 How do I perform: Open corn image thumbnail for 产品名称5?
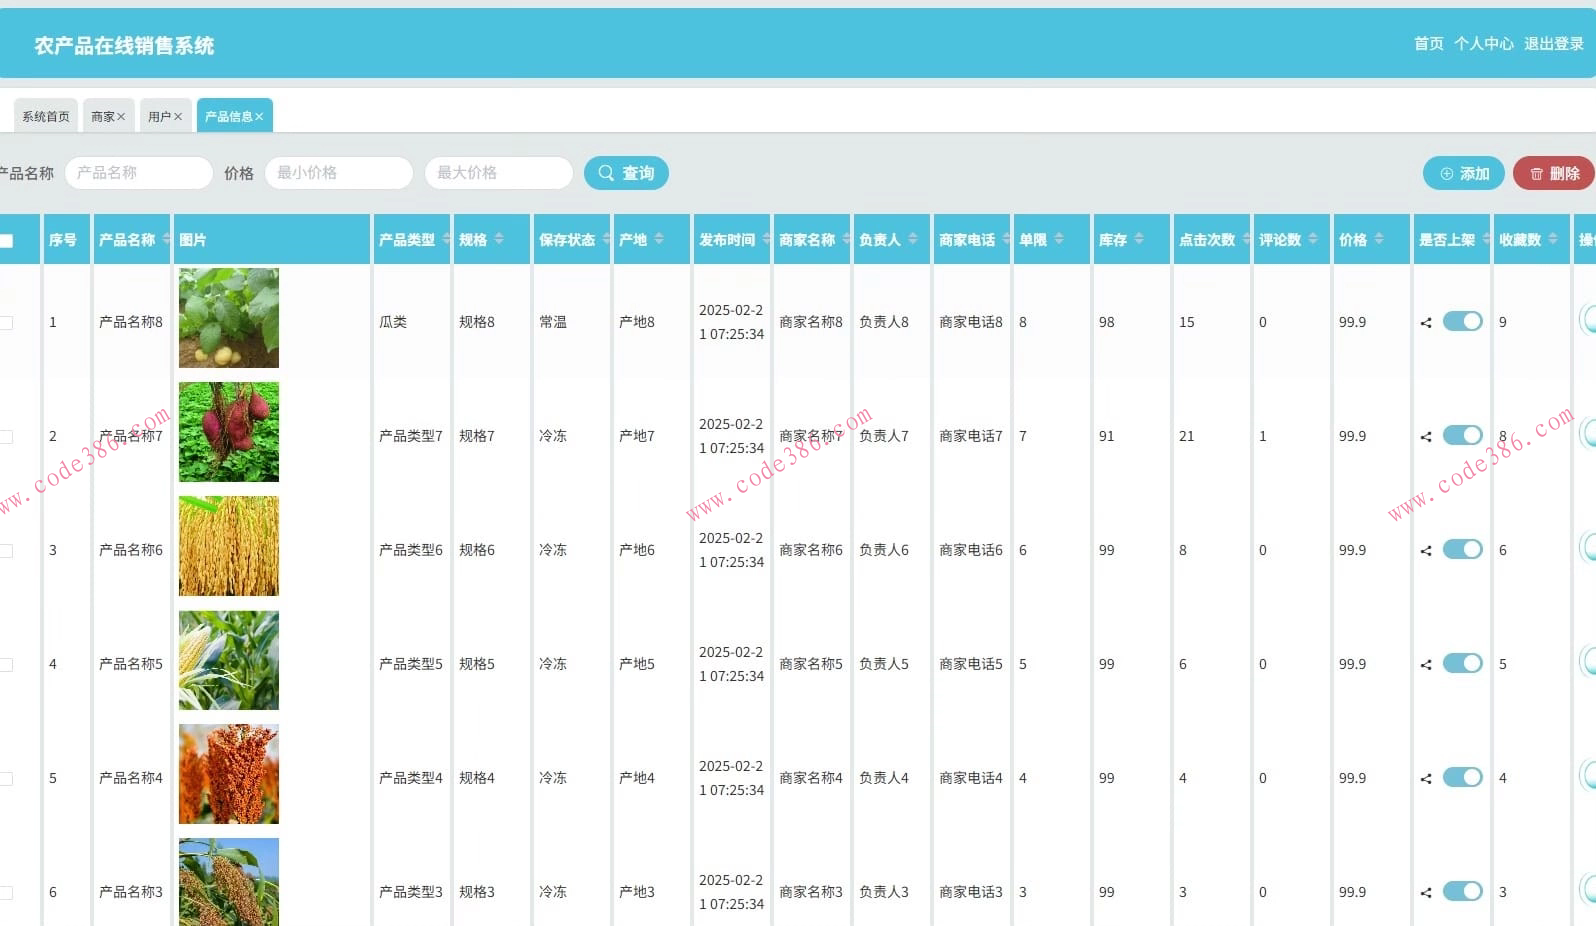coord(229,660)
